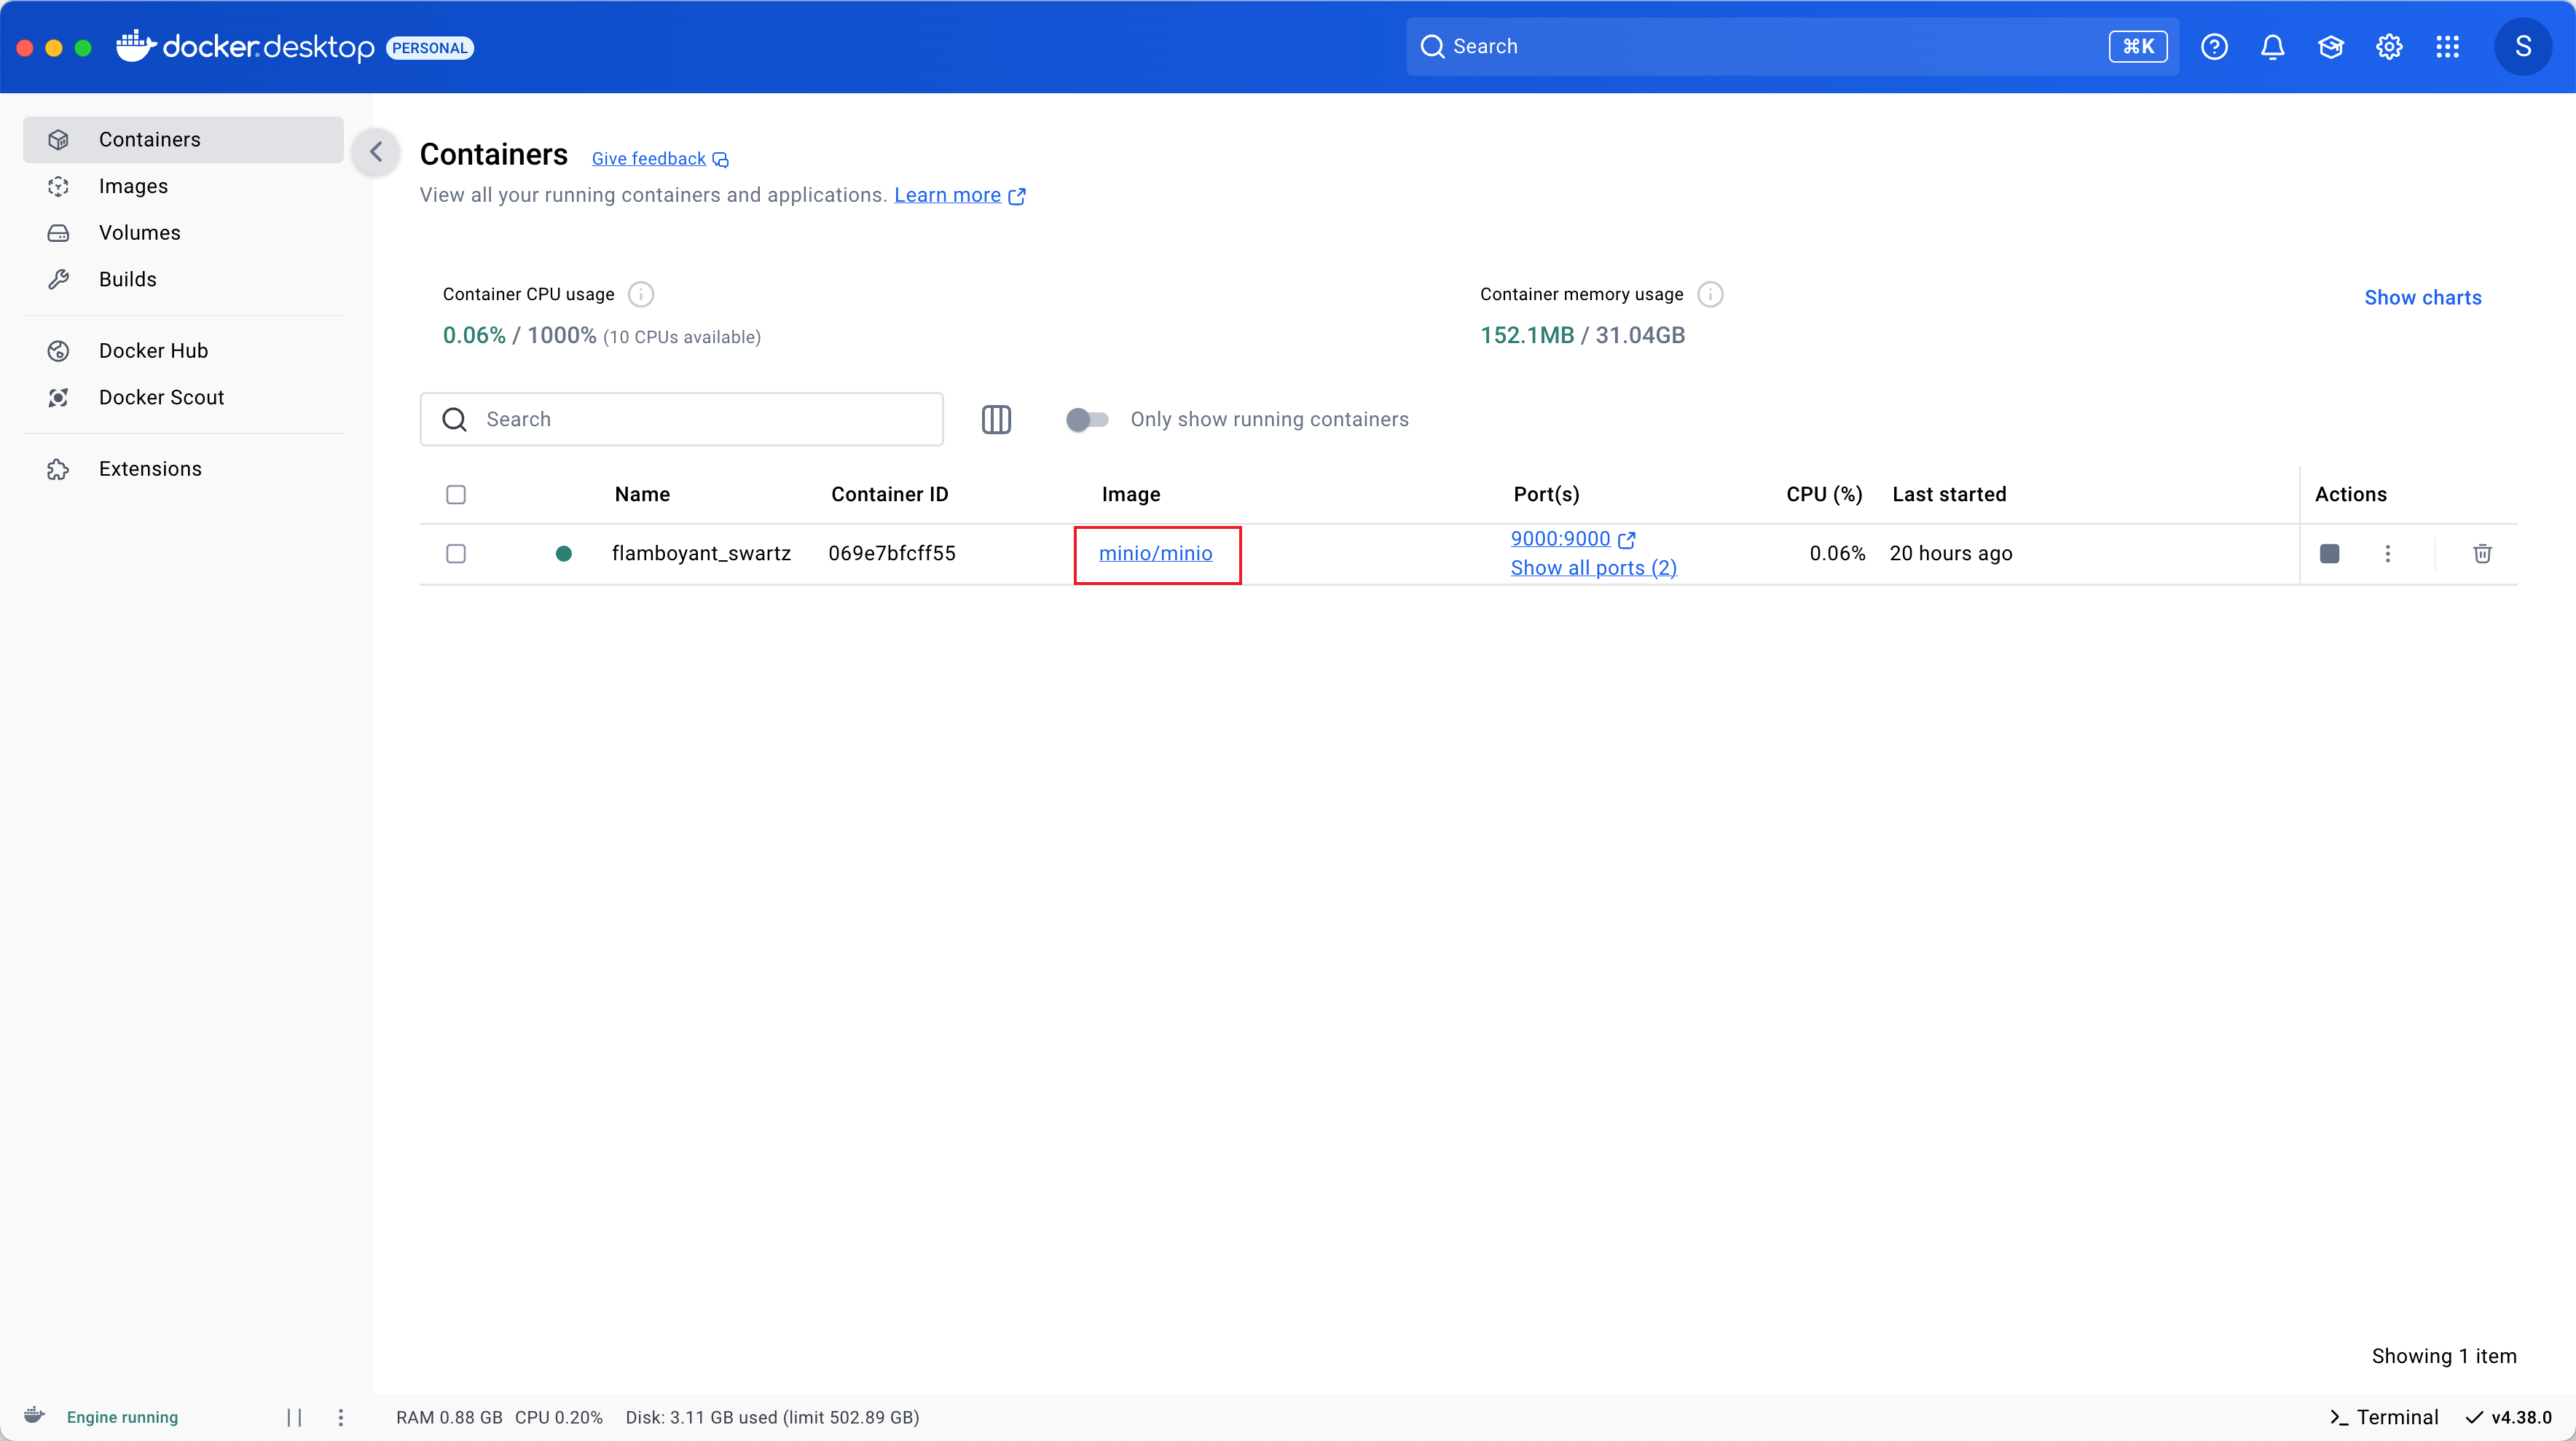The width and height of the screenshot is (2576, 1441).
Task: Click the ⌘K shortcut badge
Action: coord(2138,47)
